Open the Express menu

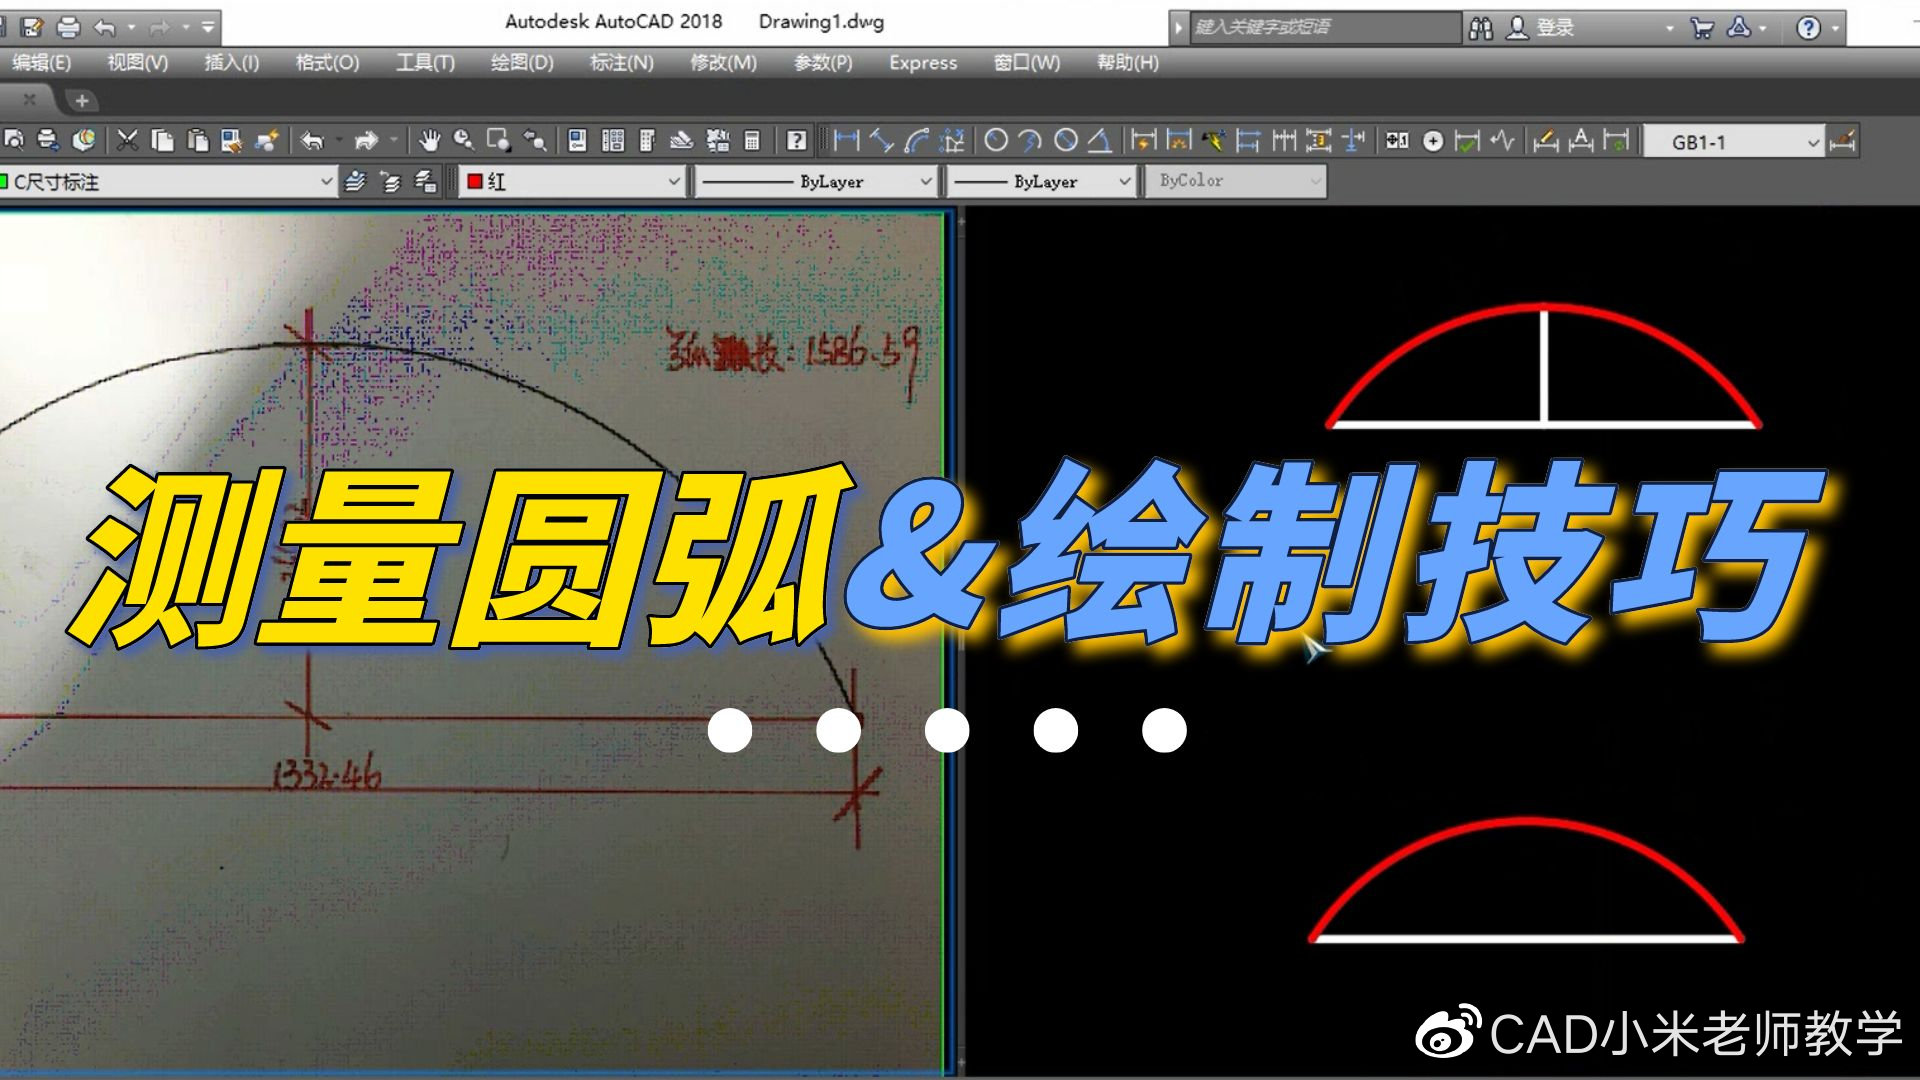pos(921,62)
